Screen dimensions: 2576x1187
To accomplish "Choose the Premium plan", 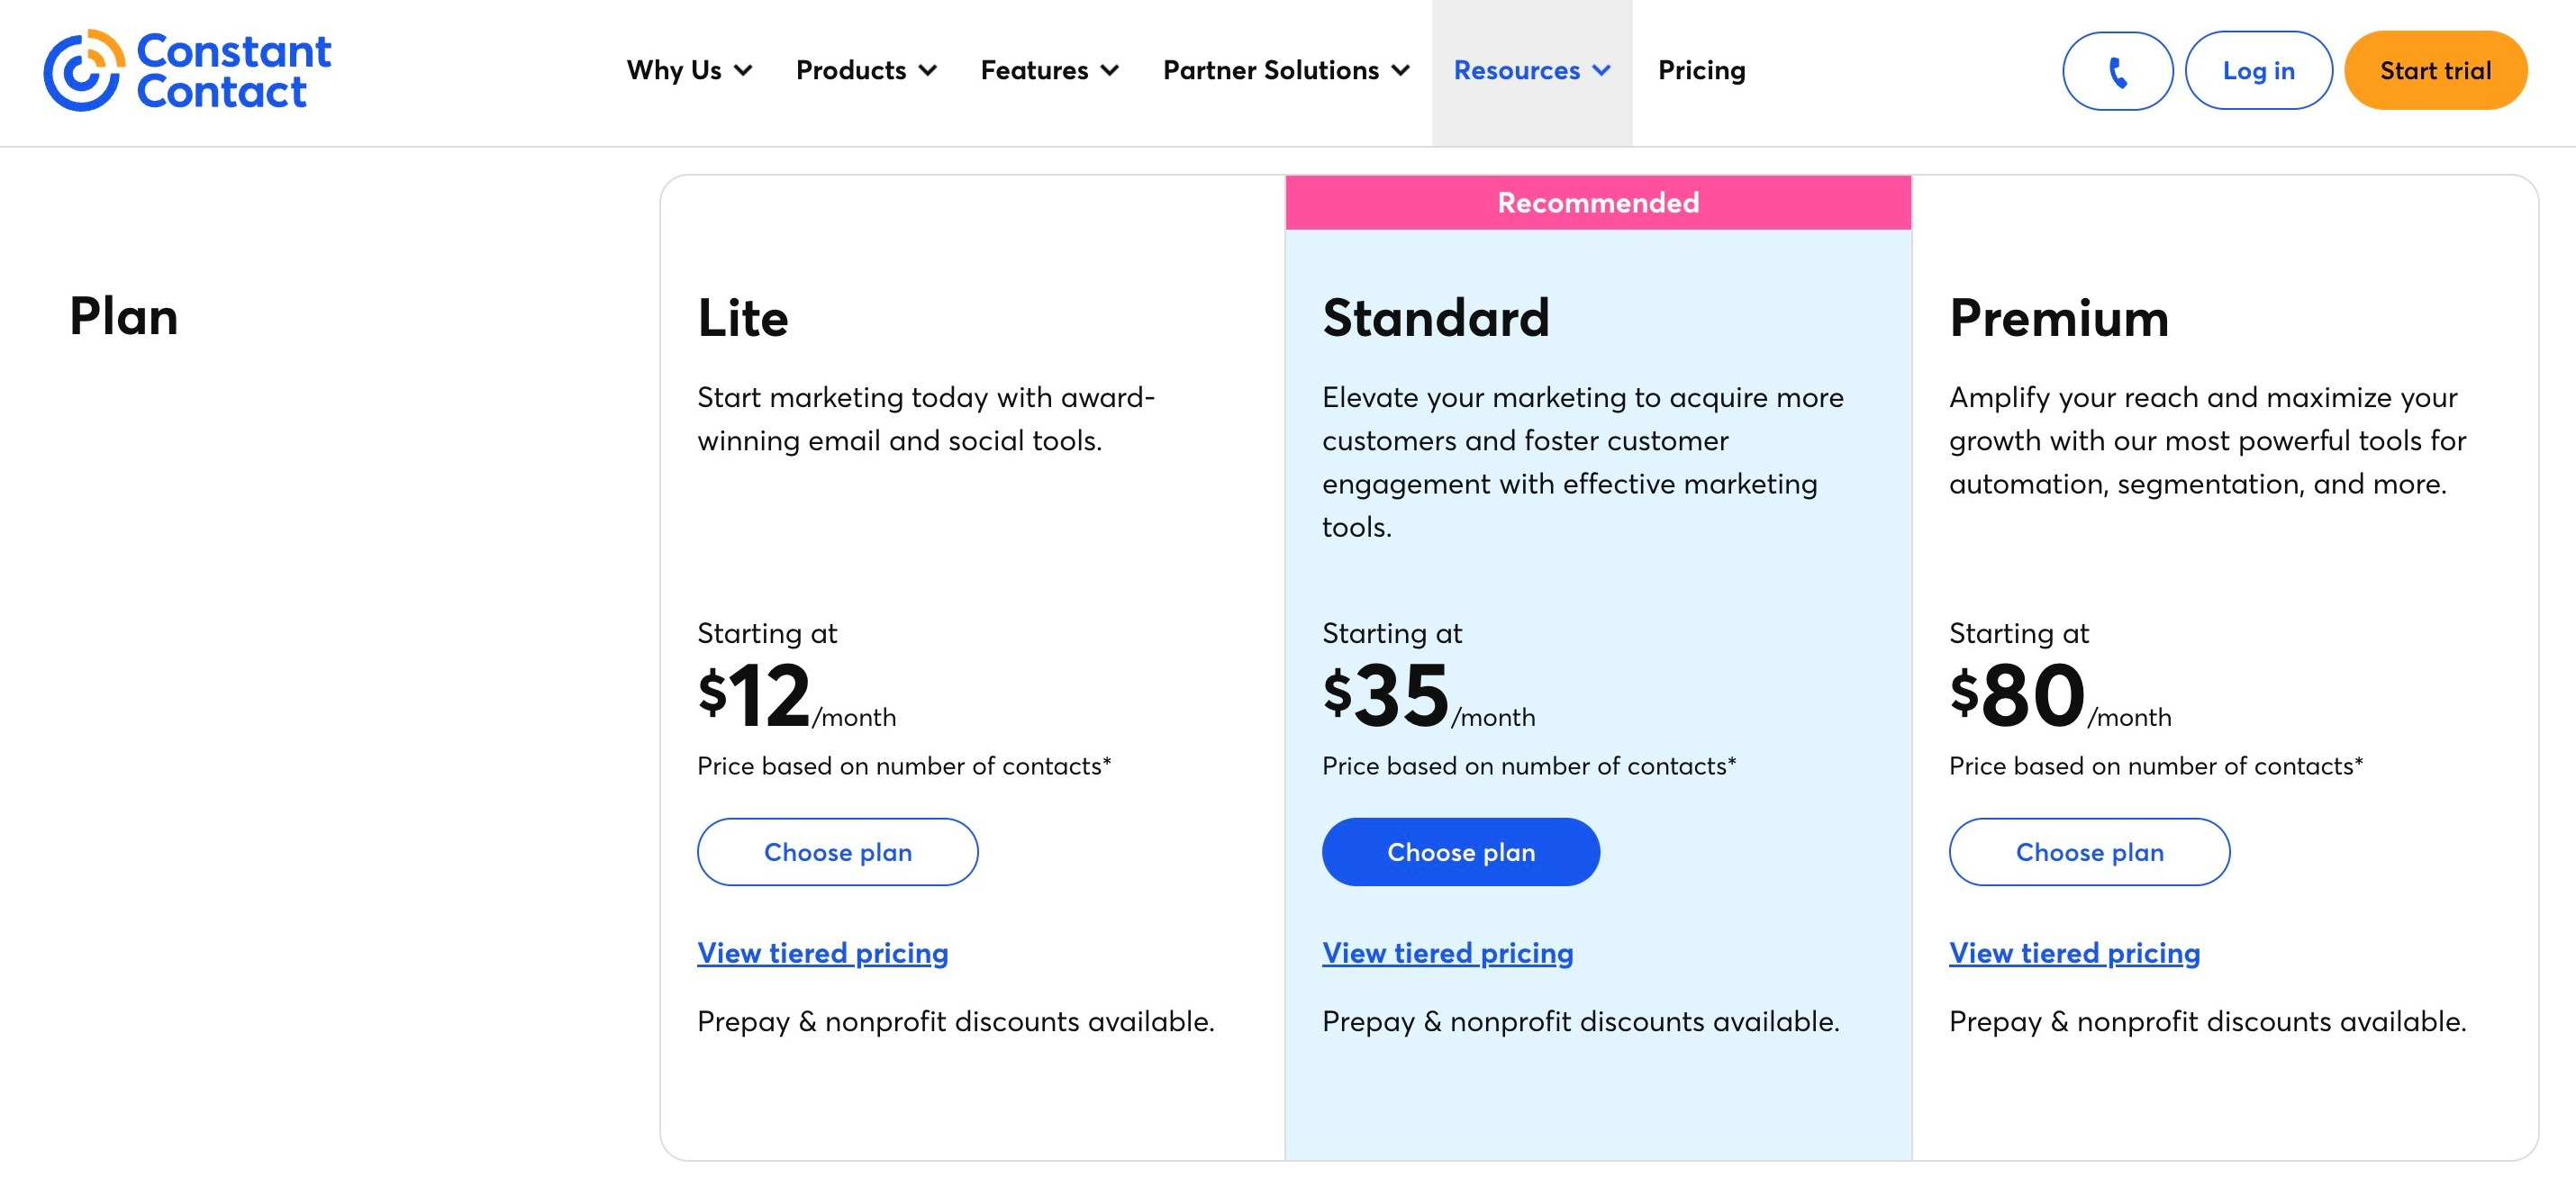I will [x=2089, y=852].
